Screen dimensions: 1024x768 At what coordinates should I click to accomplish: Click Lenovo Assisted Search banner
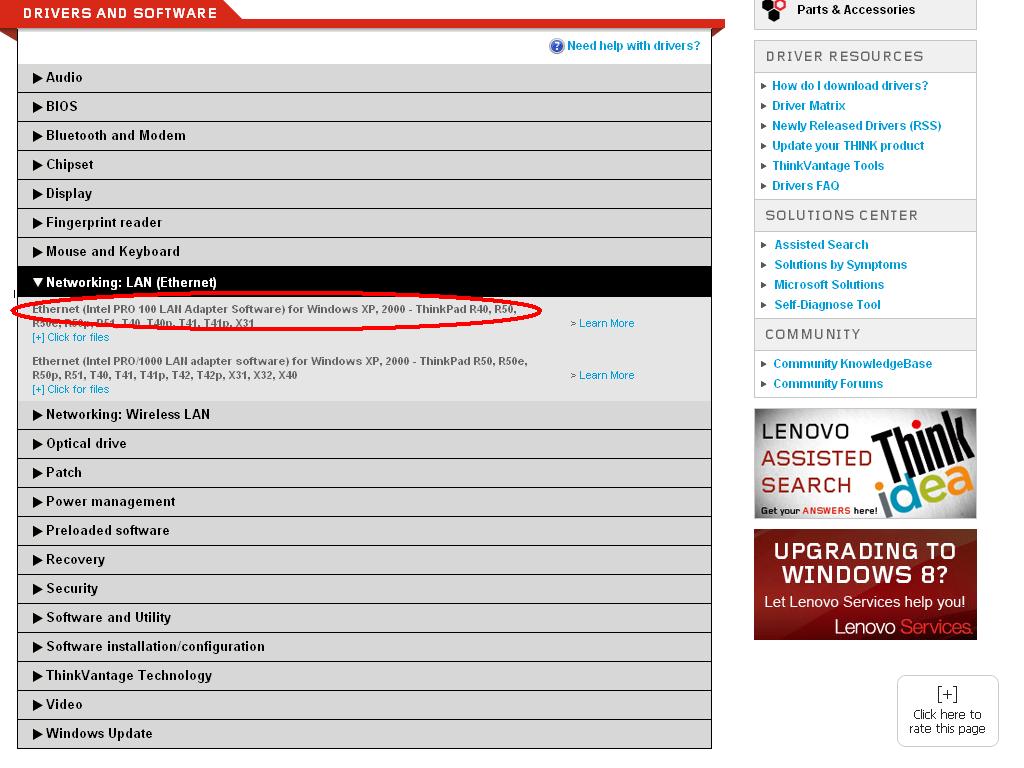point(865,464)
